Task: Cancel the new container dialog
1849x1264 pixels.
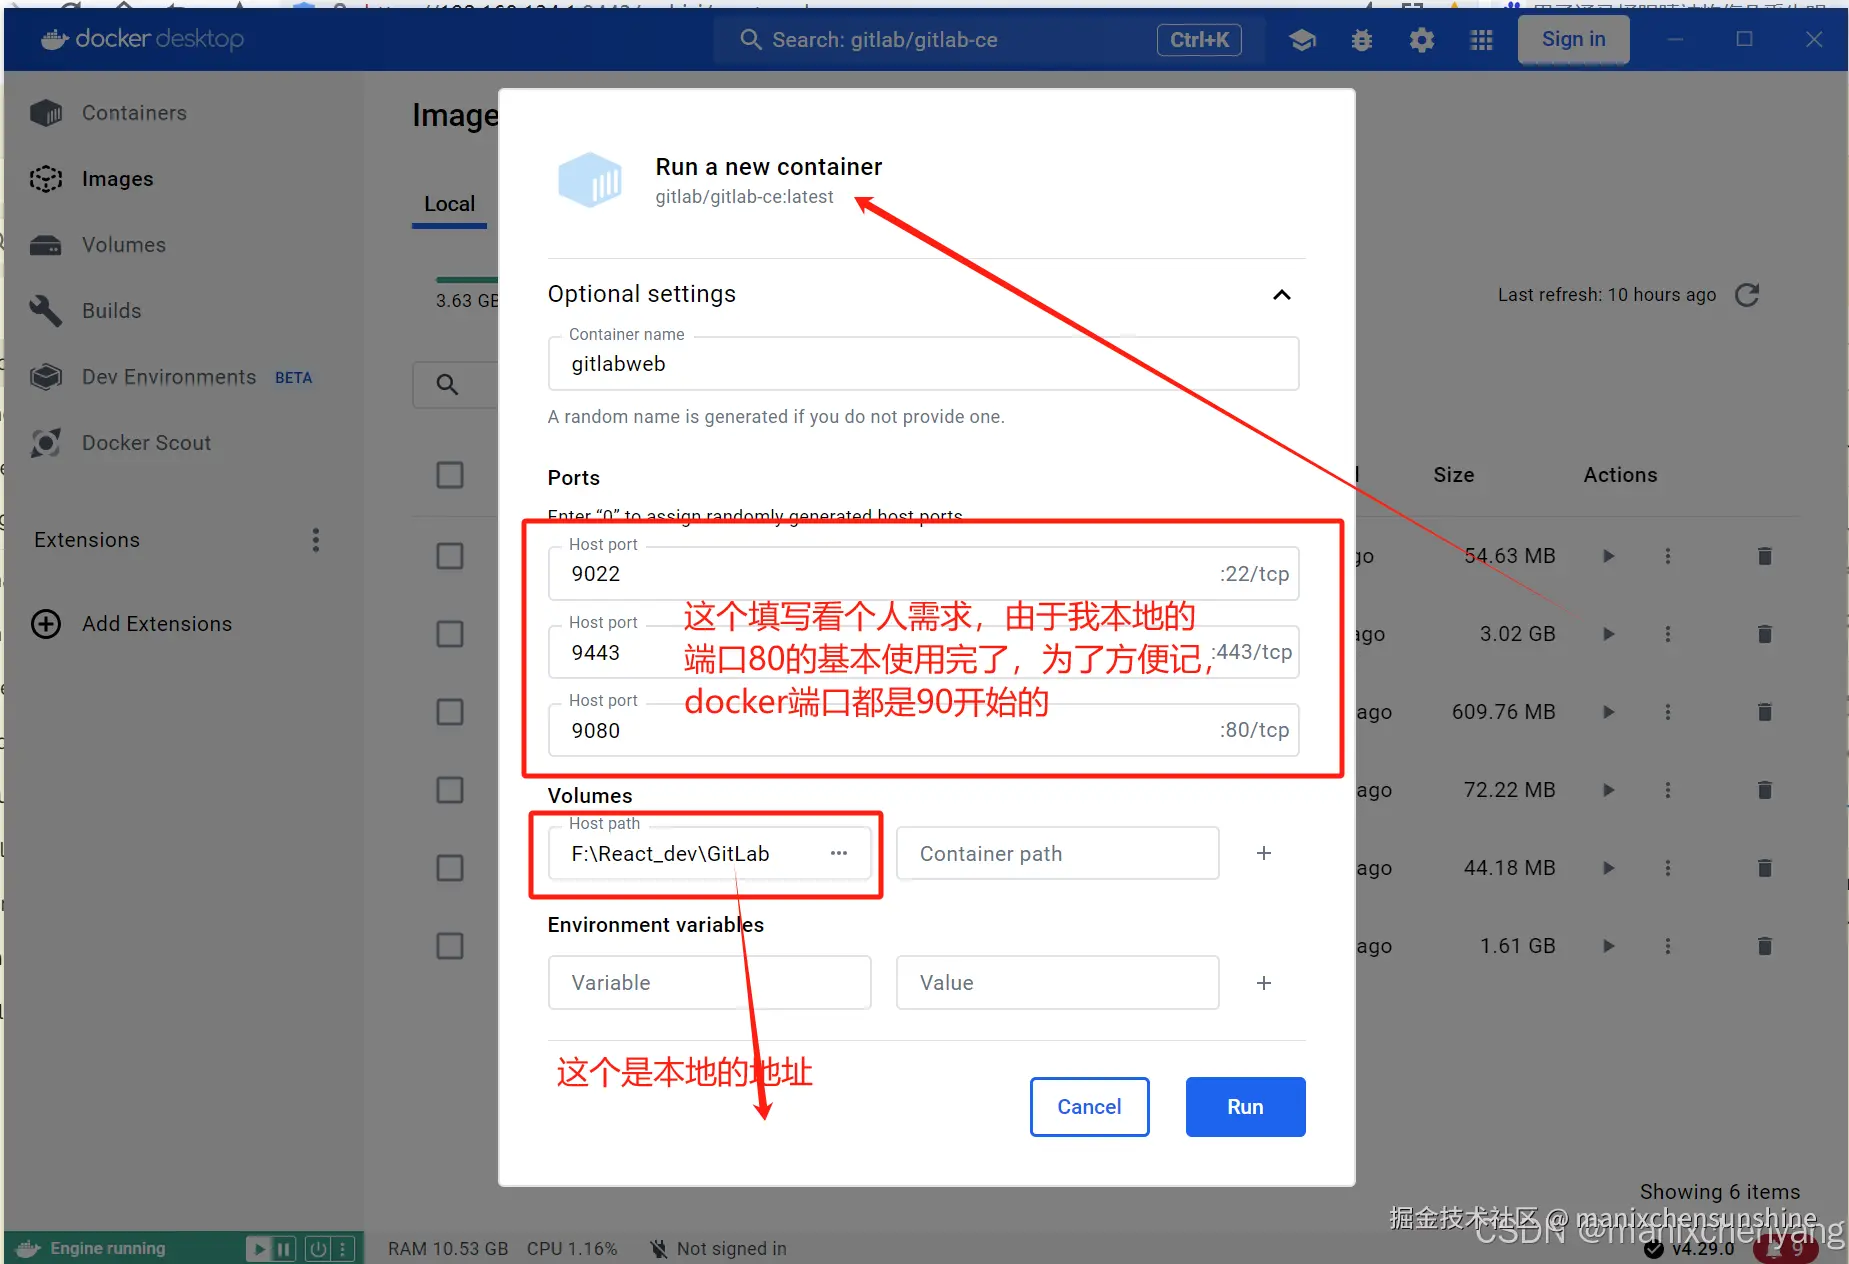Action: [1089, 1107]
